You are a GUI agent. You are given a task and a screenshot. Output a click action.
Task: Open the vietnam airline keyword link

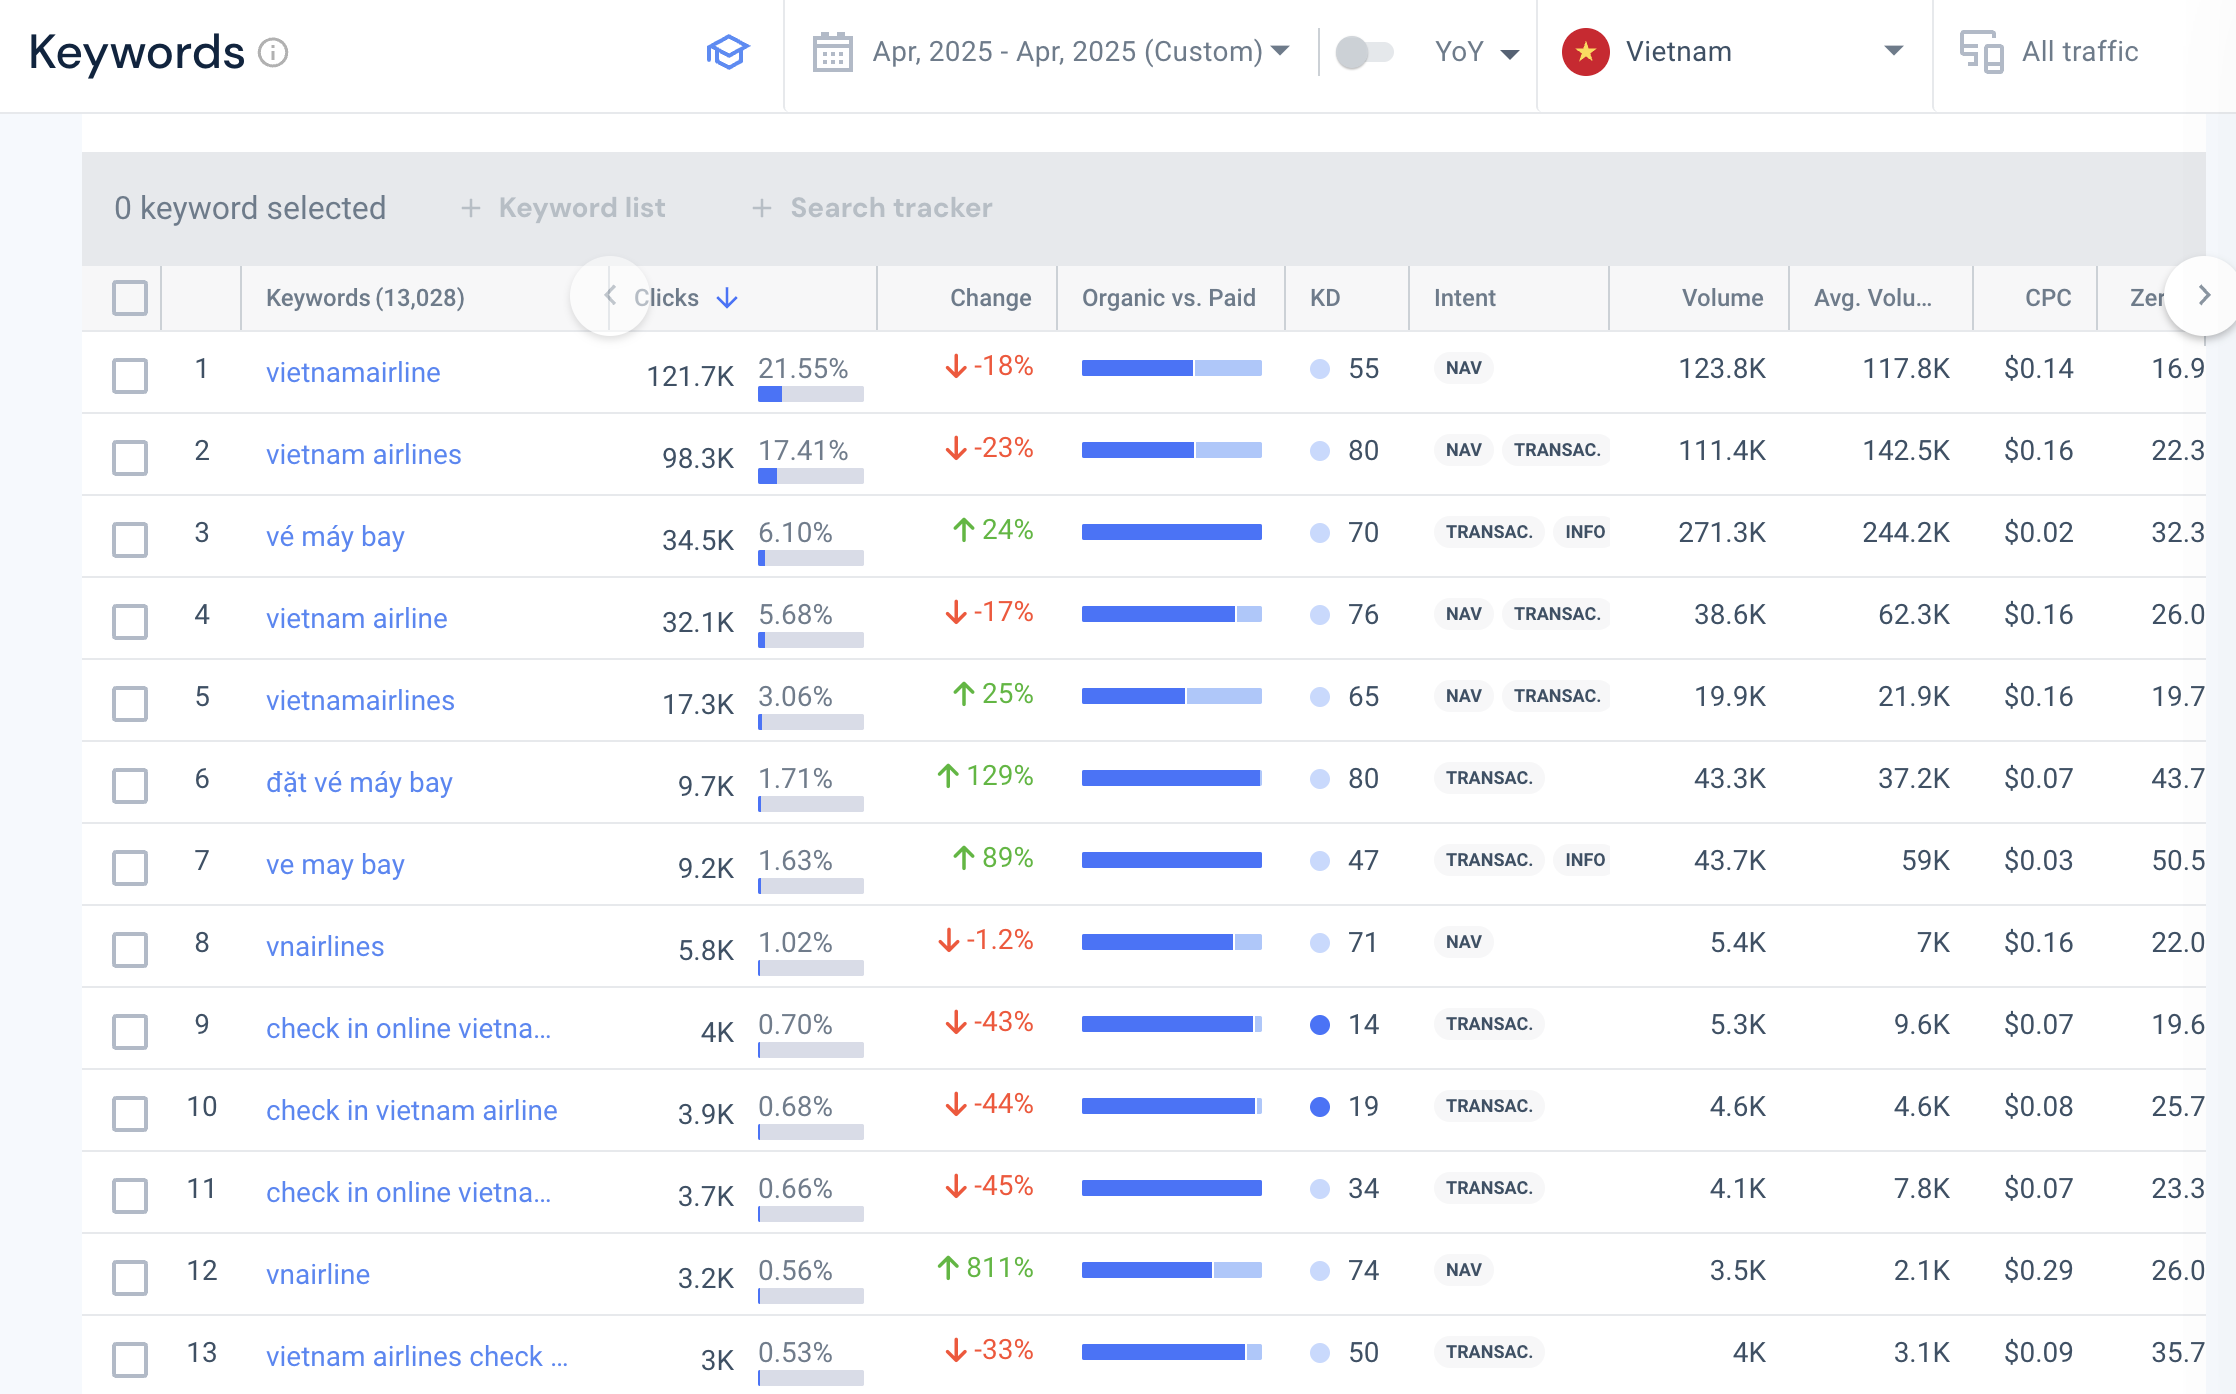click(x=357, y=618)
